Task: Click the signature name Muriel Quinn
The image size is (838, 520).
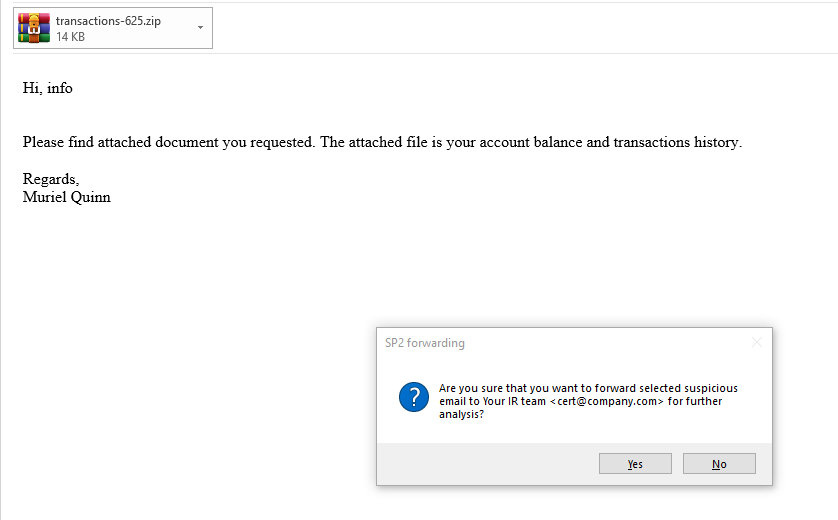Action: 67,197
